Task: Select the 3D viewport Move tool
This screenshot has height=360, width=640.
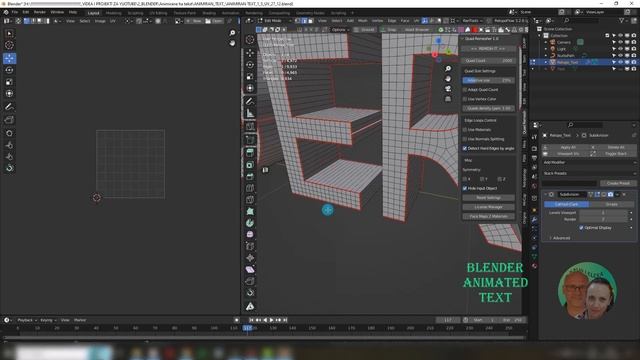Action: pos(250,53)
